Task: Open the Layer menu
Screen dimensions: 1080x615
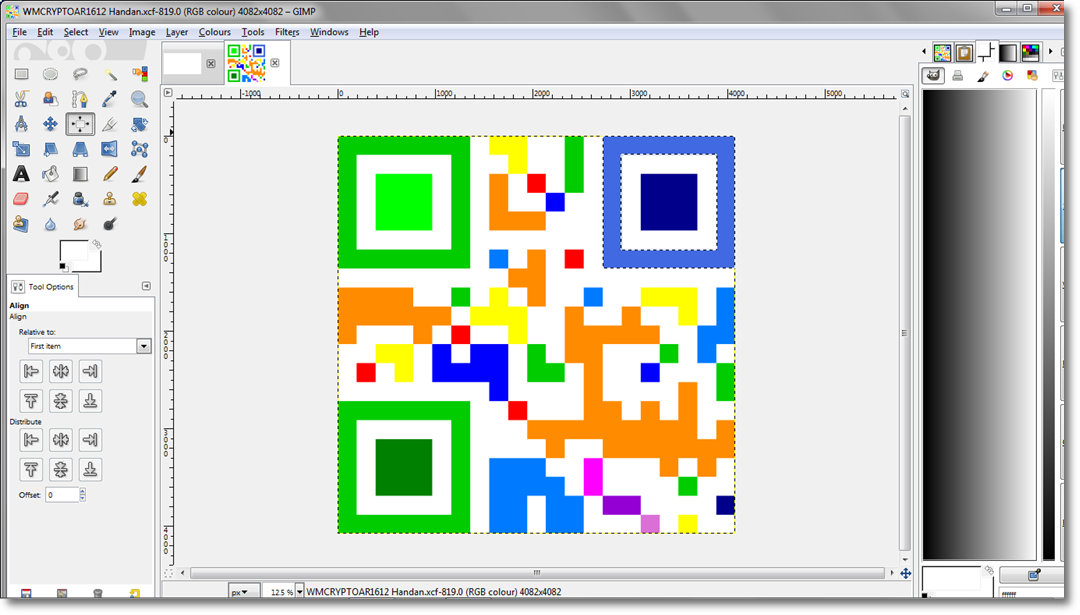Action: click(177, 32)
